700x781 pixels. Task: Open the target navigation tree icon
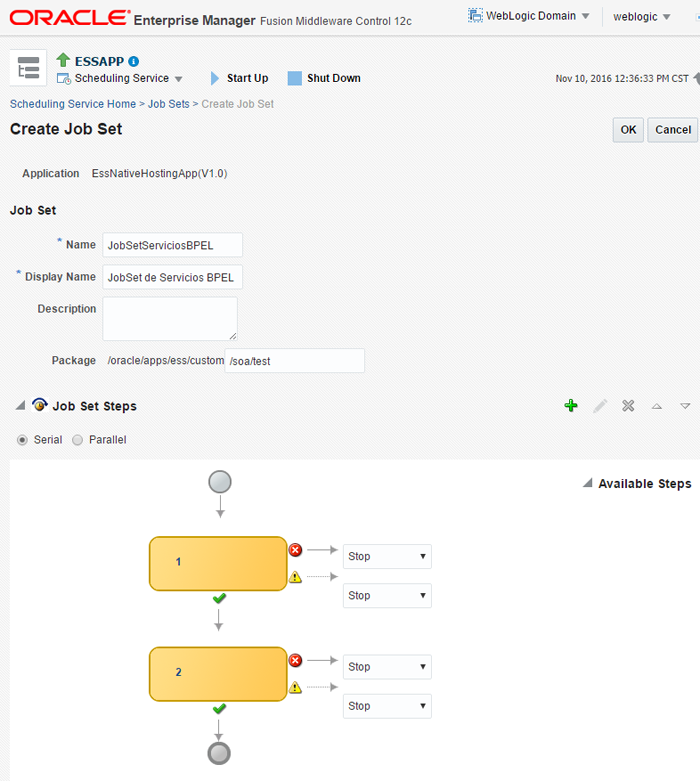pyautogui.click(x=28, y=68)
